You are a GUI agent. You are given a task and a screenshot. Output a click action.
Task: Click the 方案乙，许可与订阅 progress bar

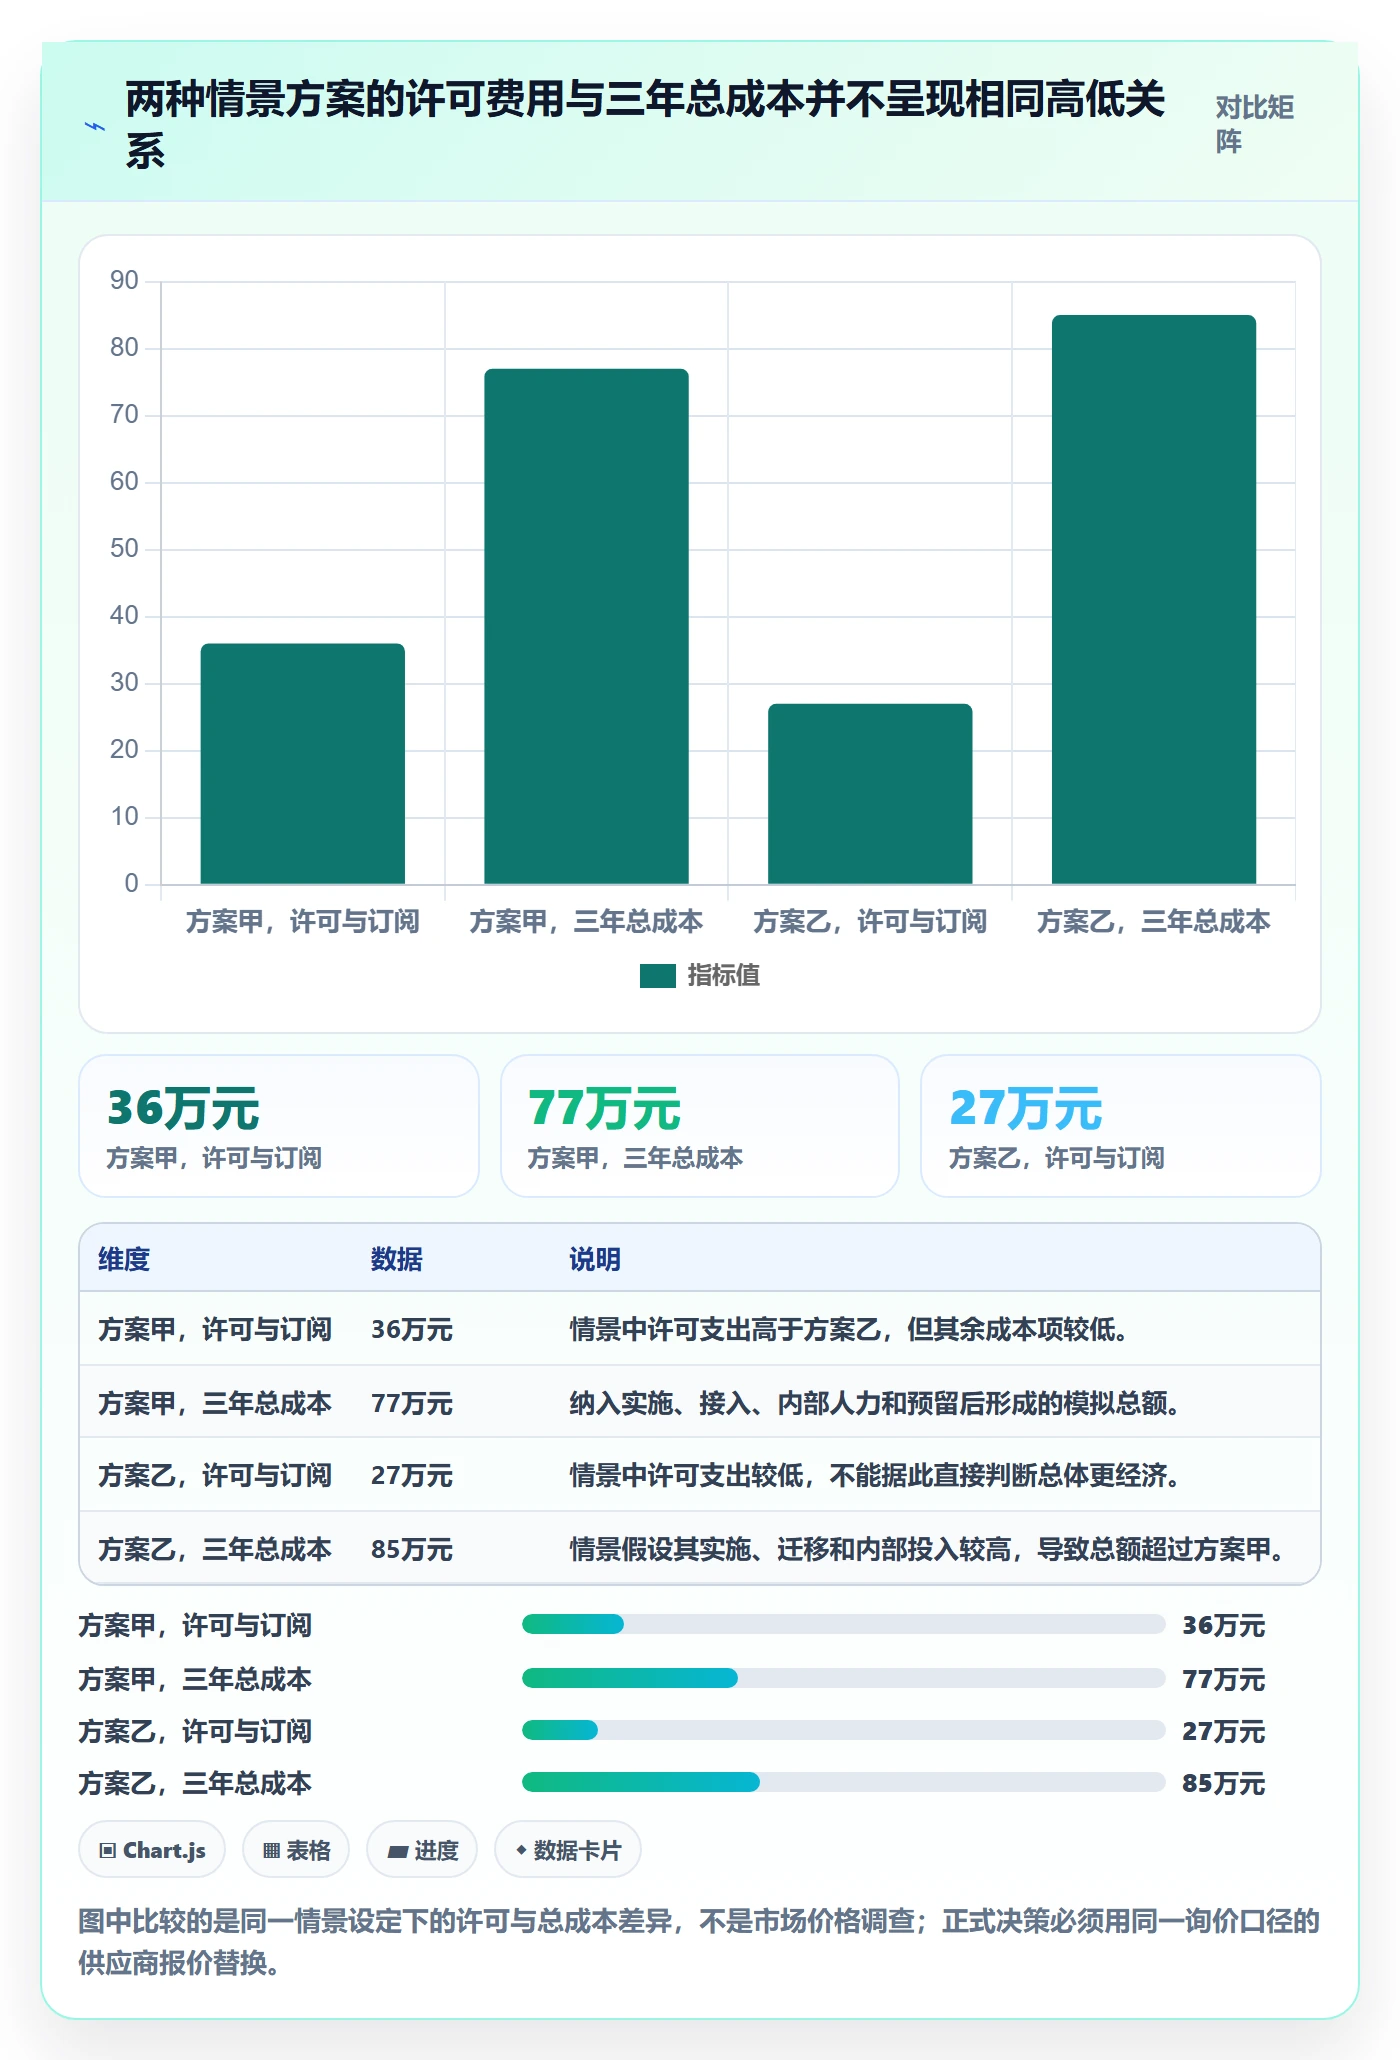coord(843,1730)
